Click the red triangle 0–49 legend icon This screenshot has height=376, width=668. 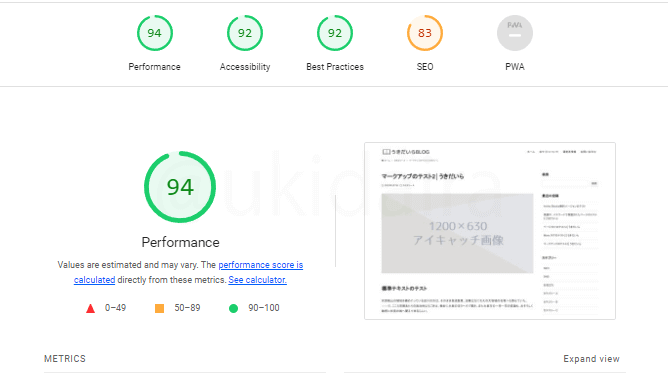coord(90,308)
